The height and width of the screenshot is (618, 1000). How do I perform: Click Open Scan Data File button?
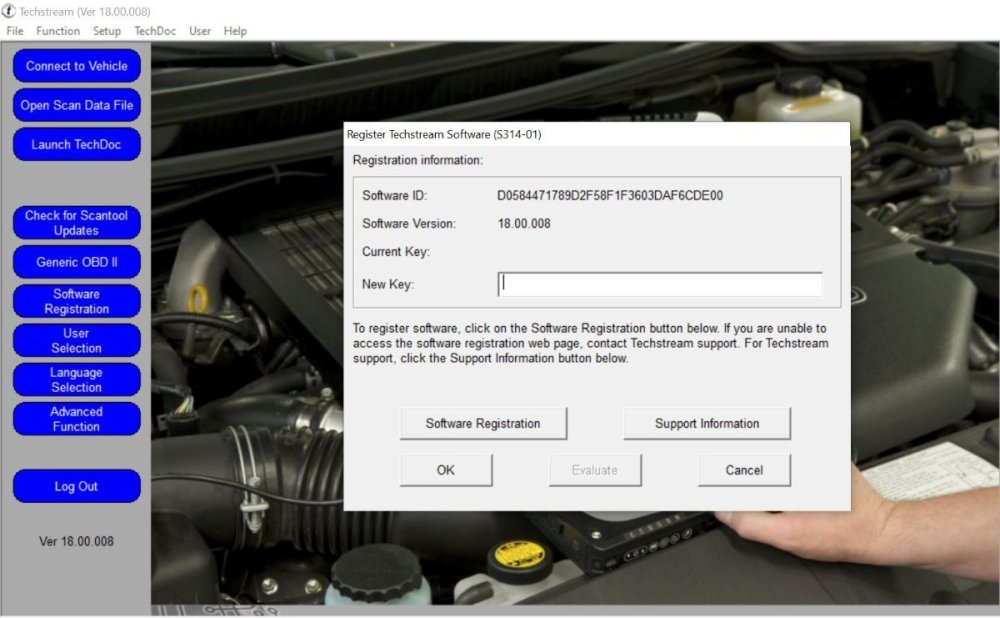(x=76, y=105)
